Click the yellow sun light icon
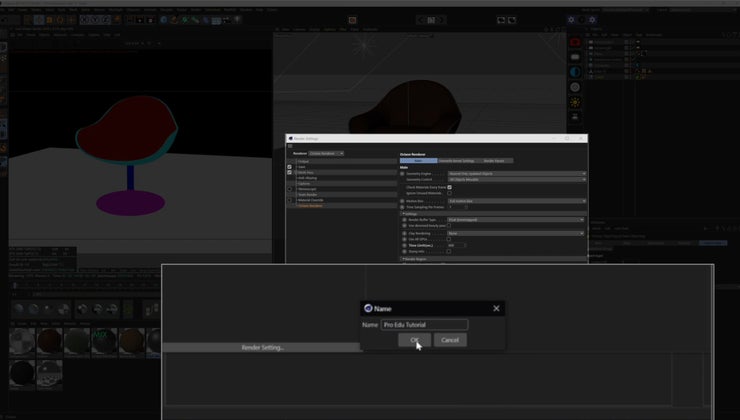 pyautogui.click(x=575, y=102)
